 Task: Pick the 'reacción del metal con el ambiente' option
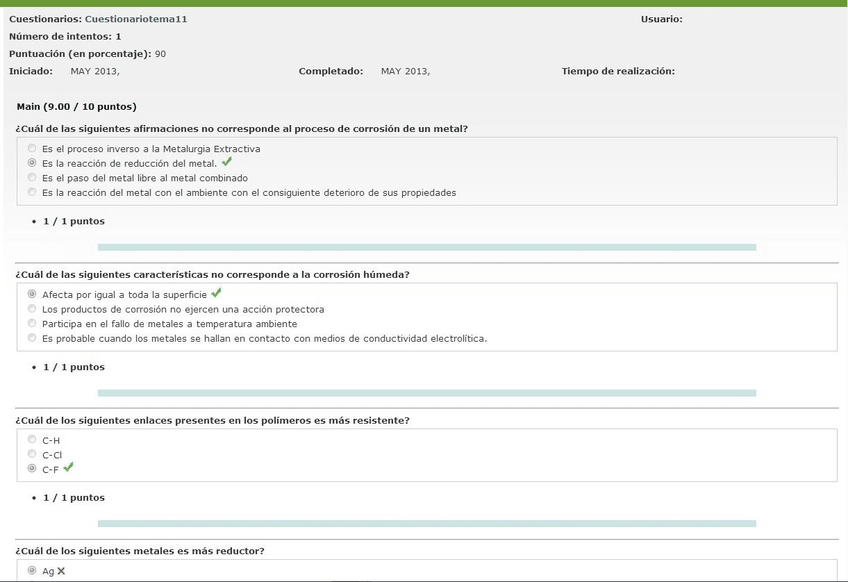[32, 192]
